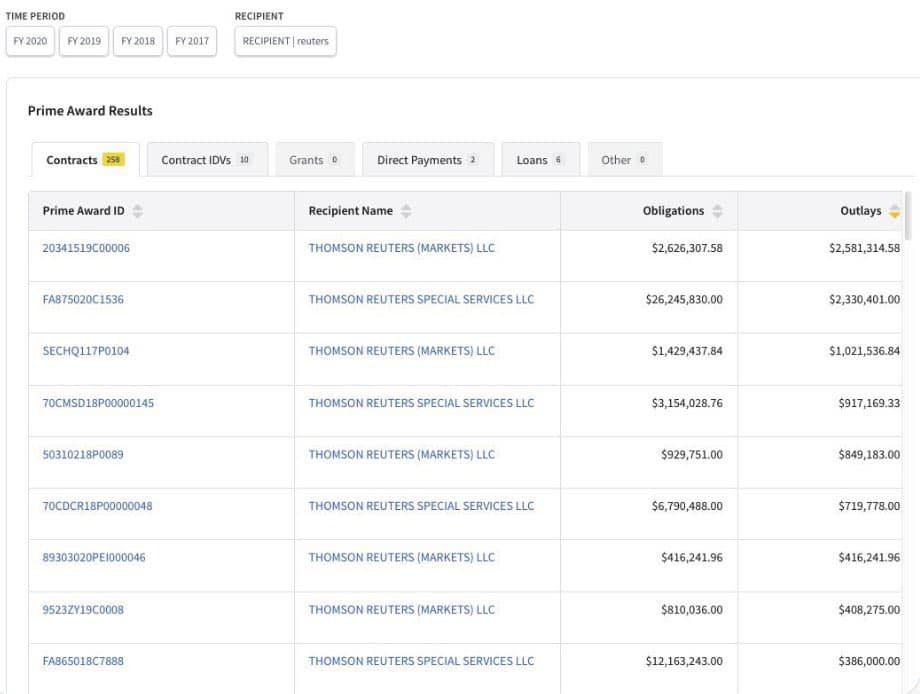Switch to the Other tab

625,160
